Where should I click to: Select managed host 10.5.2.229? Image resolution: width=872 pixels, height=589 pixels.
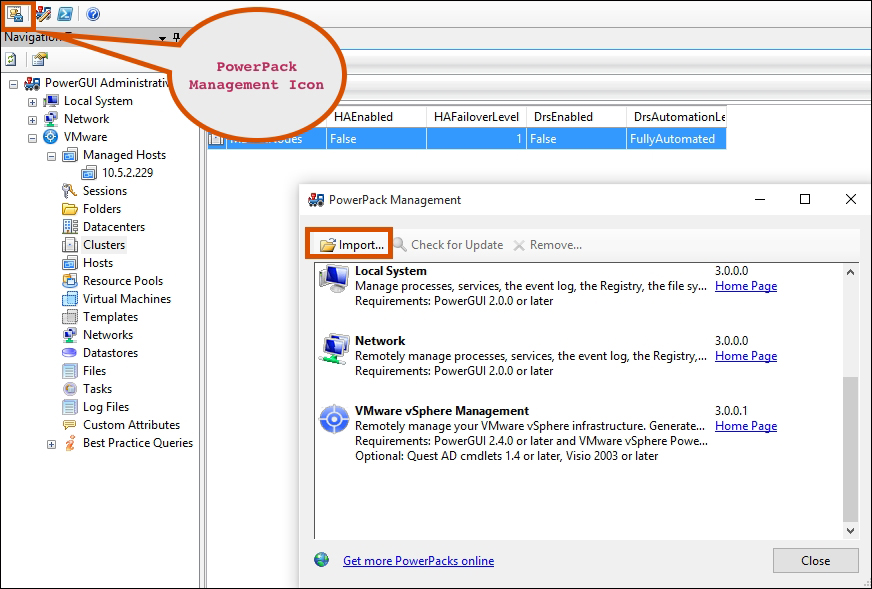tap(127, 172)
